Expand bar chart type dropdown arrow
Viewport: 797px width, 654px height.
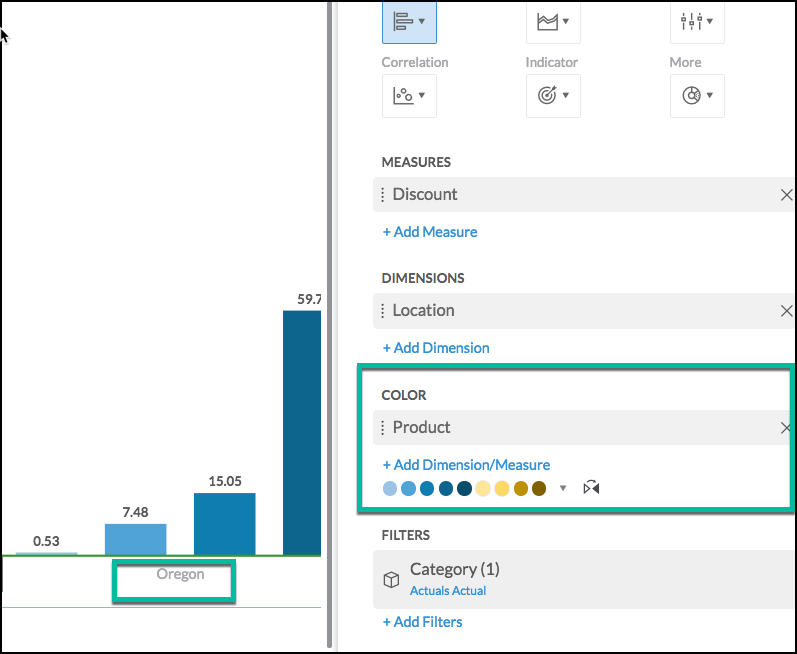click(422, 21)
